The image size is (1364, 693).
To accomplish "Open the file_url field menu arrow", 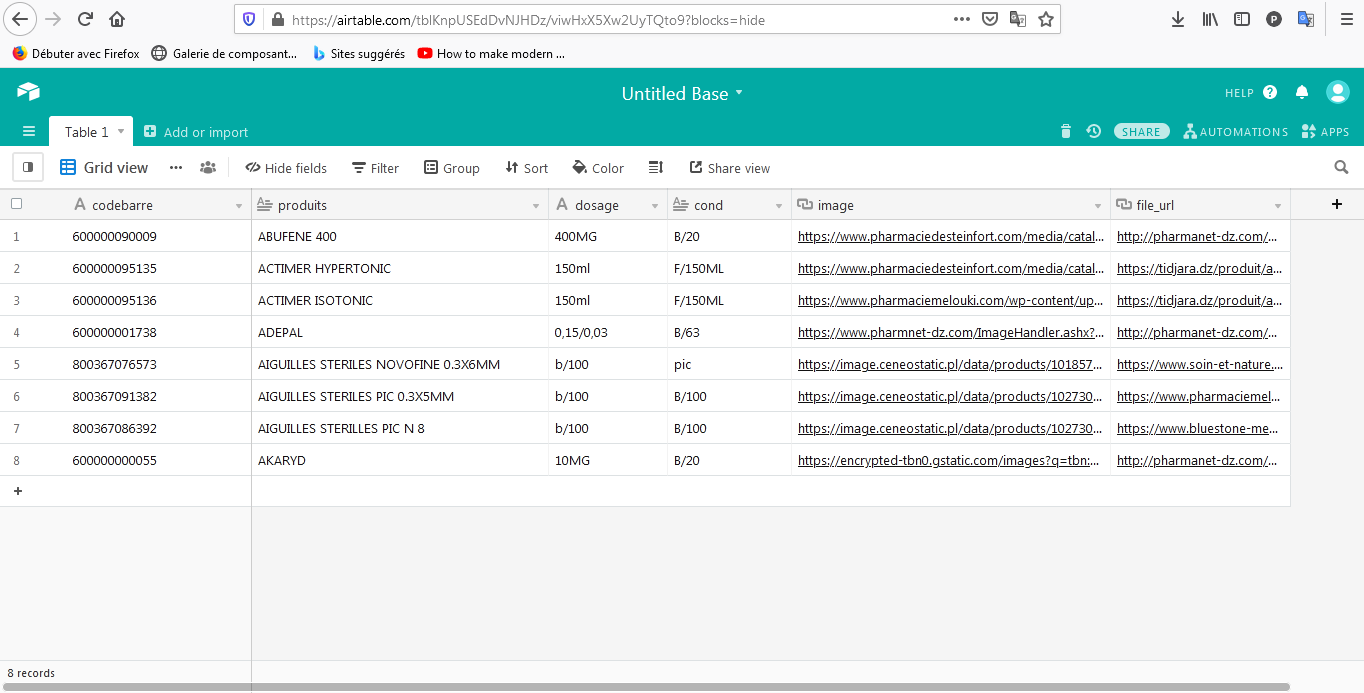I will point(1278,206).
